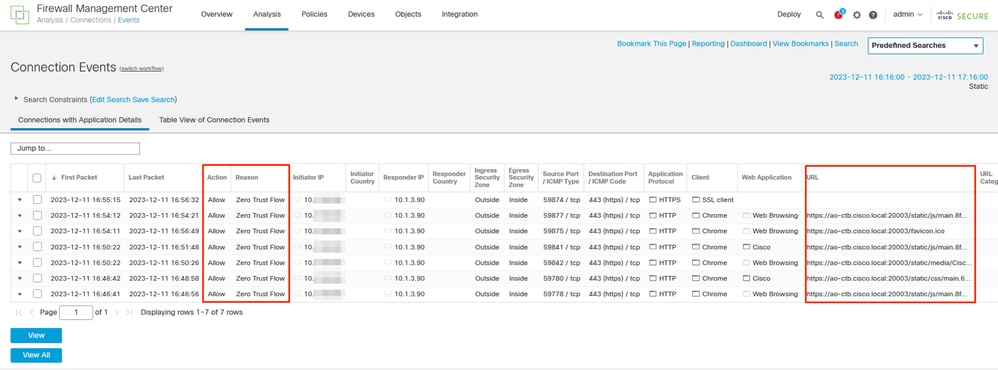This screenshot has width=998, height=370.
Task: Click host icon beside Responder IP in 16:46:41 row
Action: [x=388, y=294]
